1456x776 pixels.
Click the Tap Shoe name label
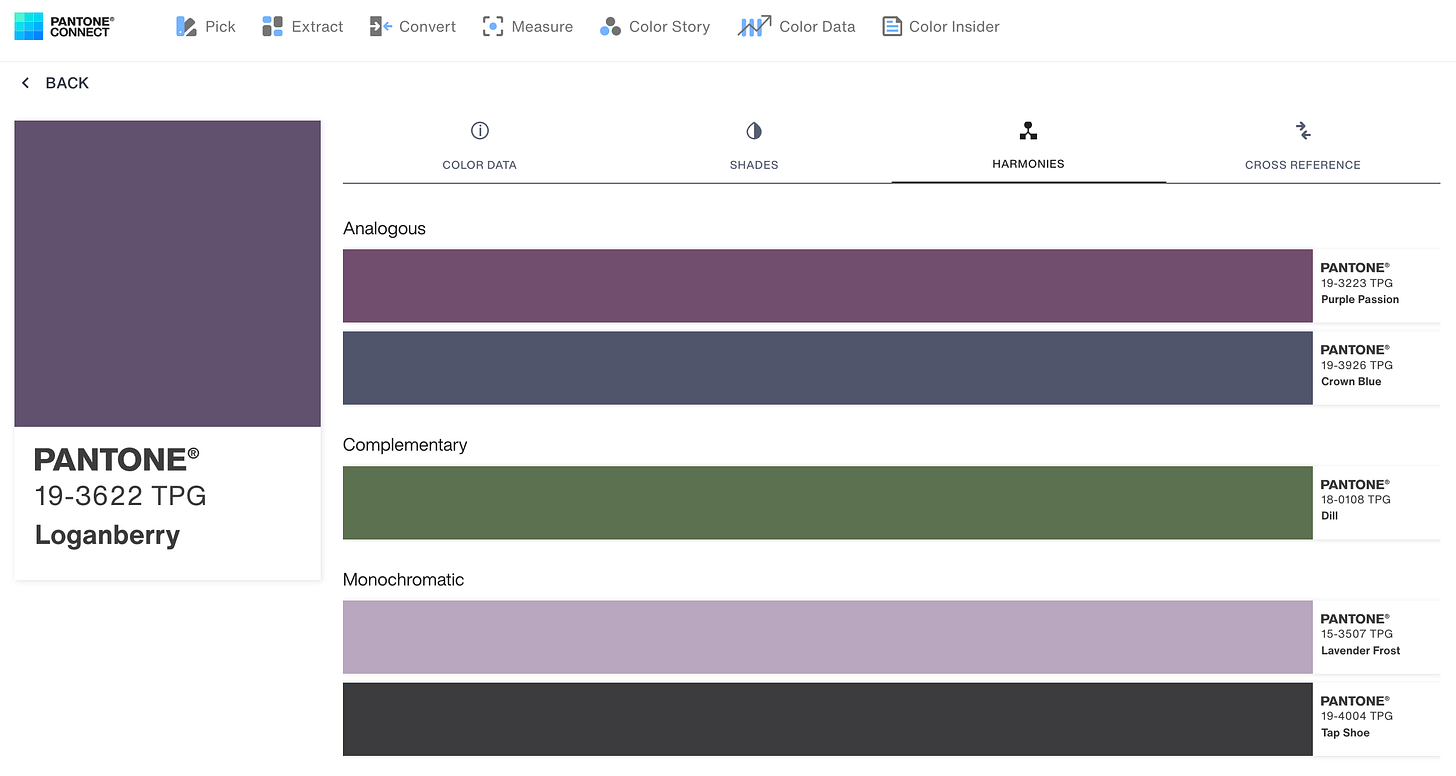pos(1345,733)
